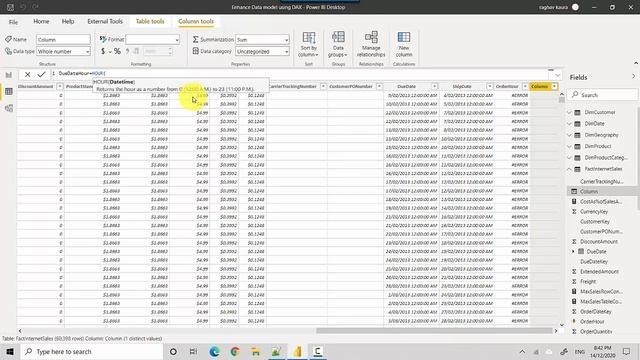Click the Save icon in title bar
The height and width of the screenshot is (360, 640).
(11, 7)
